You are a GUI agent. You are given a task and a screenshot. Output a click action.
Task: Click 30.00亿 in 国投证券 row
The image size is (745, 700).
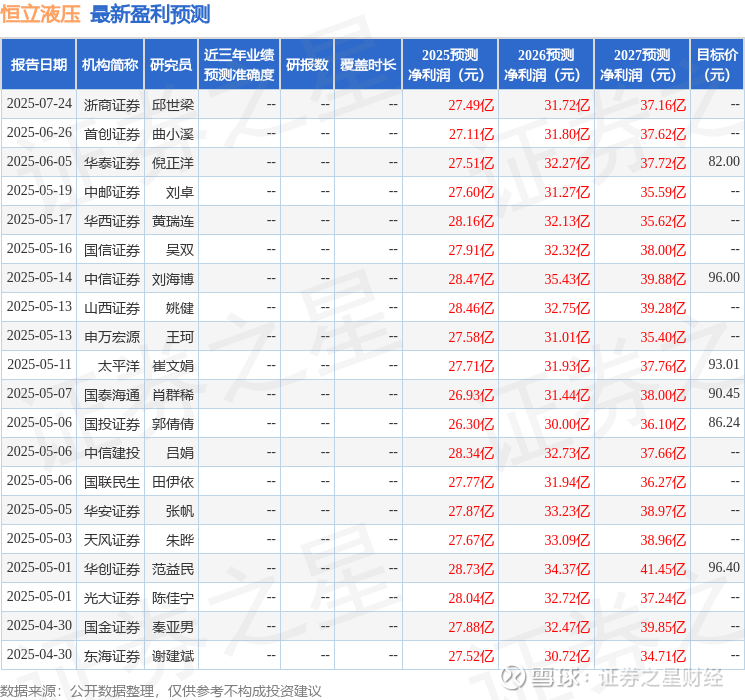[567, 424]
